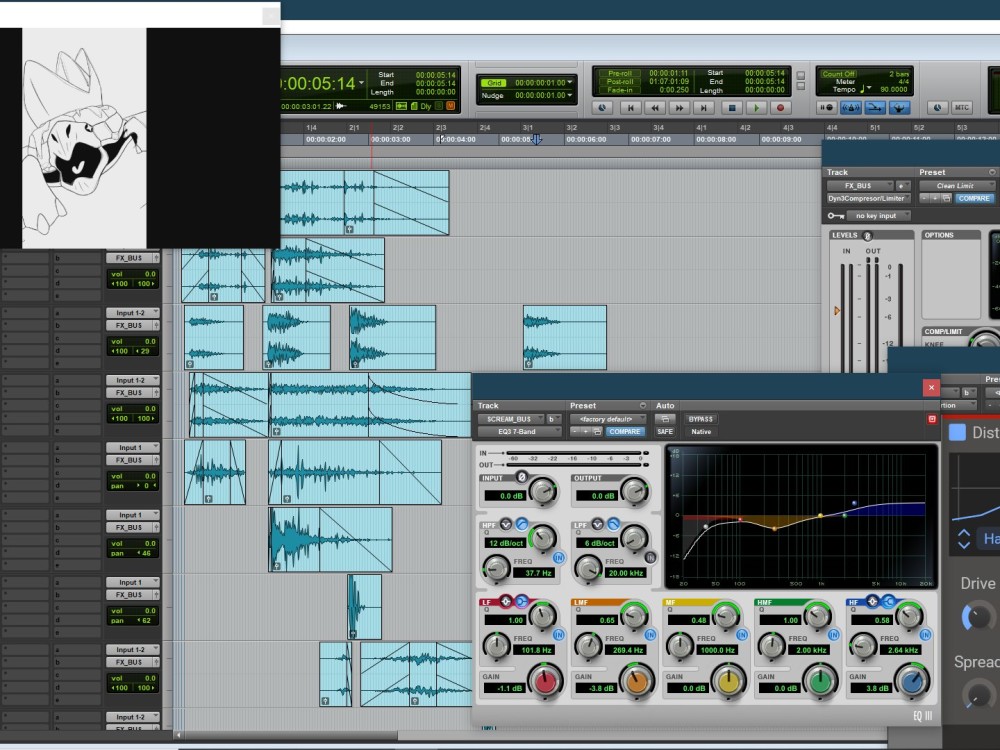1000x750 pixels.
Task: Toggle LPF band IN button
Action: [x=650, y=558]
